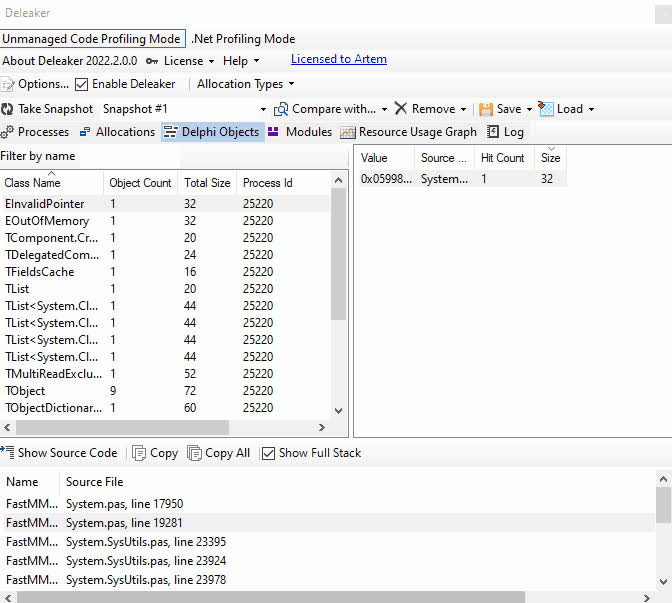The image size is (672, 603).
Task: Click the stack list horizontal scrollbar thumb
Action: pos(271,597)
